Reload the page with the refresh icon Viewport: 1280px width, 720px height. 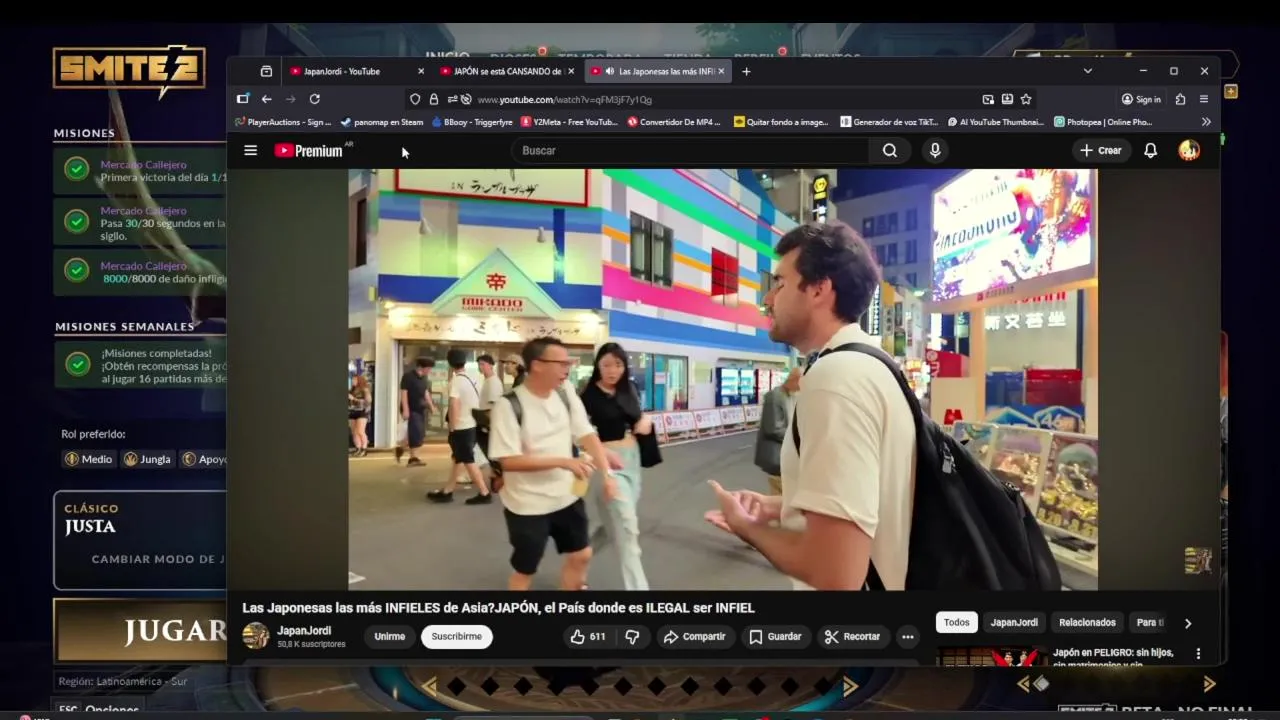[x=314, y=99]
